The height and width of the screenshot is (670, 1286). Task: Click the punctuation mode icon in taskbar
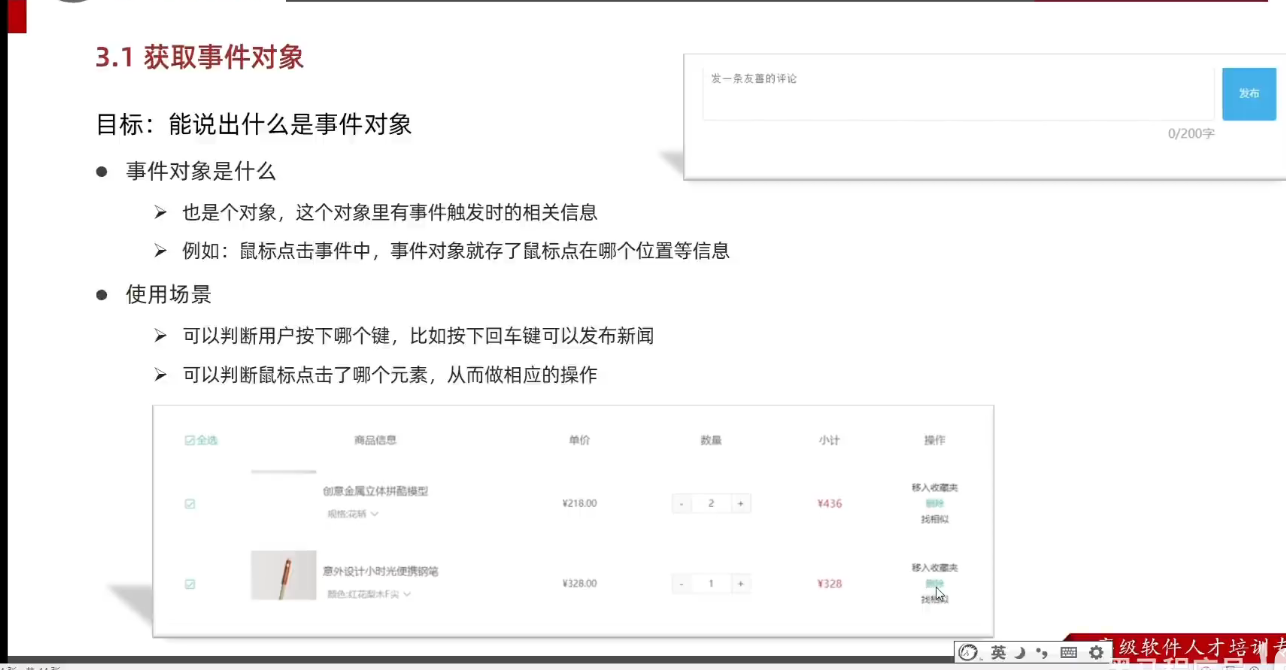[1040, 652]
